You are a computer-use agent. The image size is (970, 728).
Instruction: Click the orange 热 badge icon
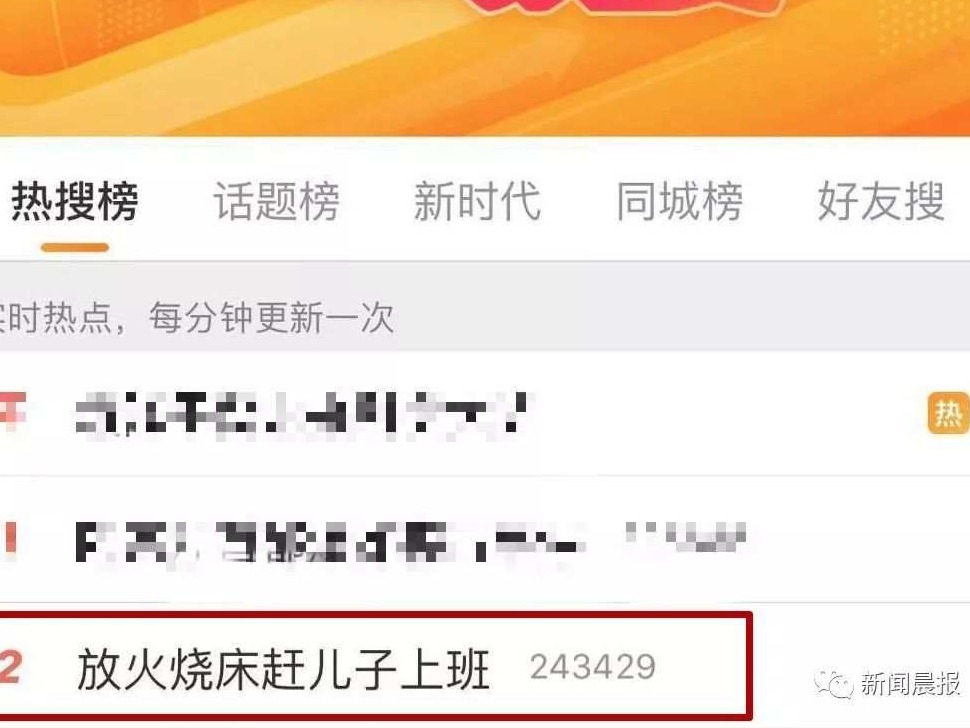948,413
